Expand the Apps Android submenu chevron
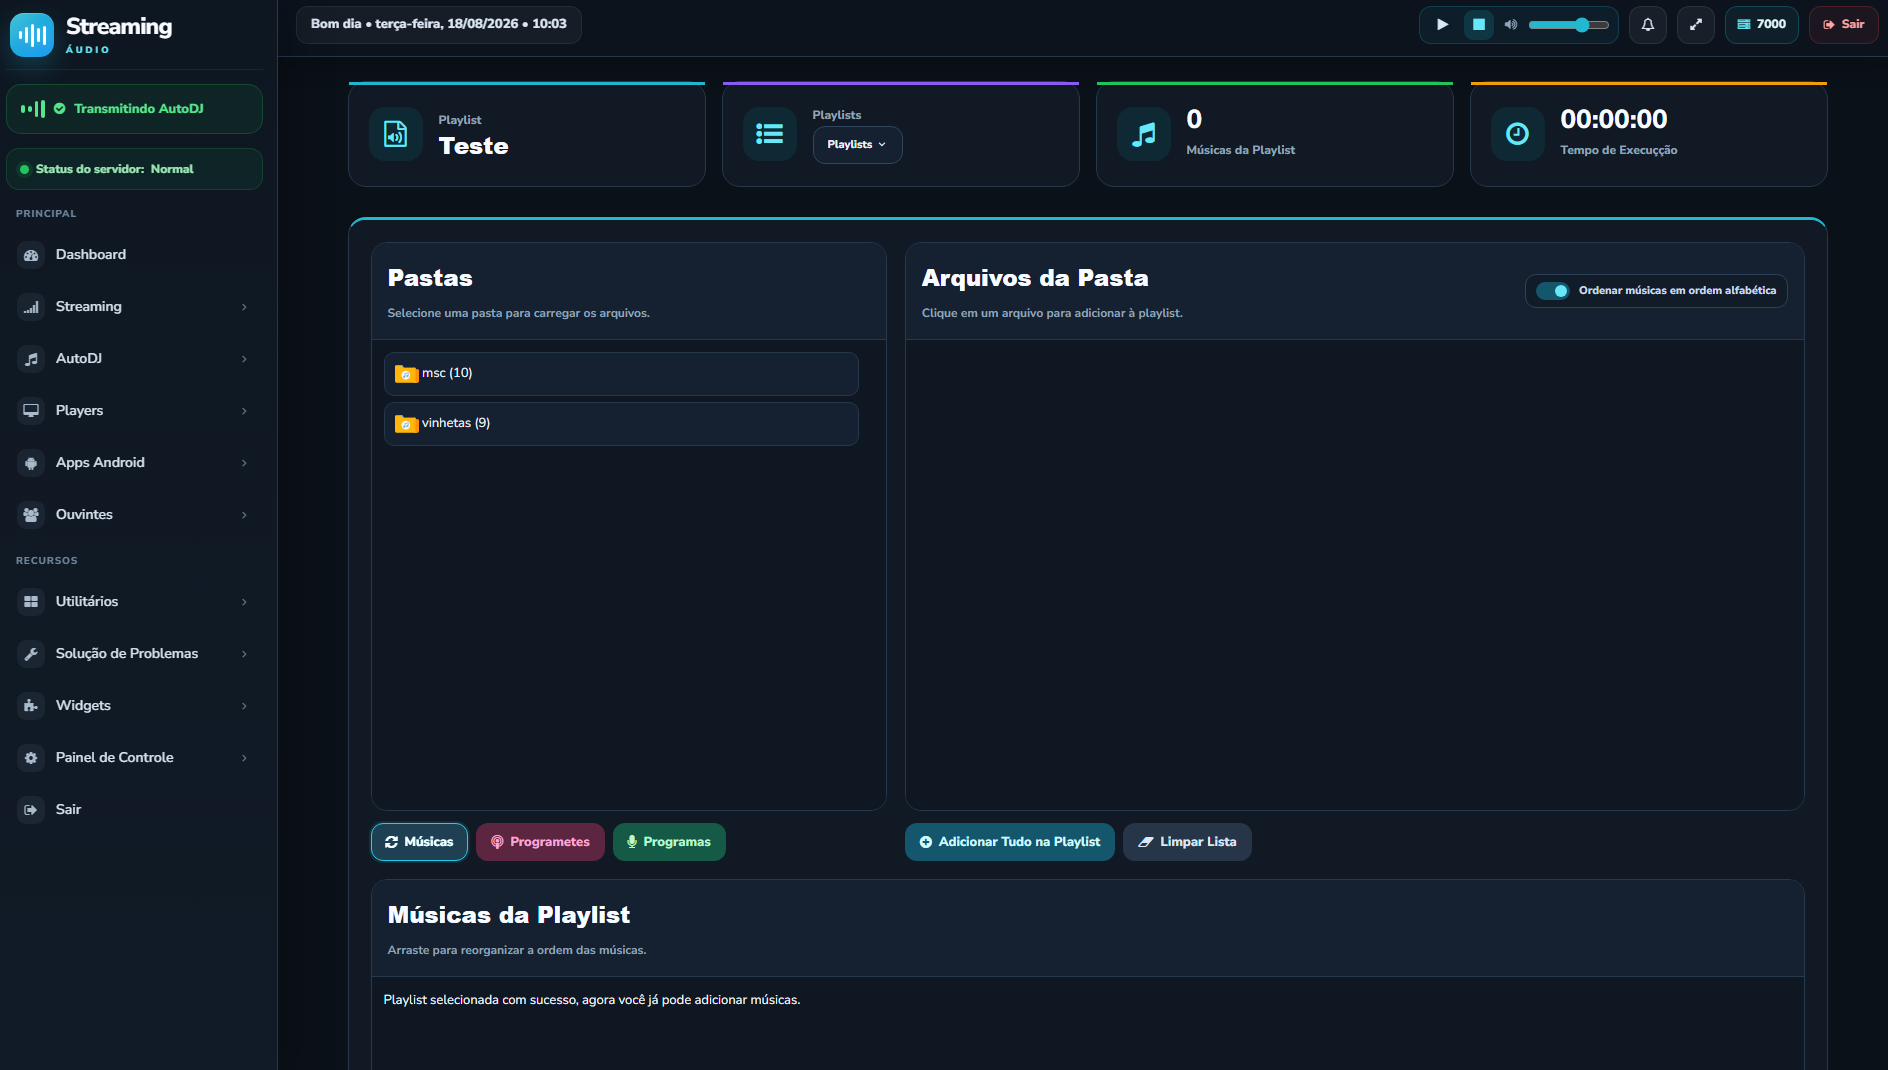 (x=244, y=463)
